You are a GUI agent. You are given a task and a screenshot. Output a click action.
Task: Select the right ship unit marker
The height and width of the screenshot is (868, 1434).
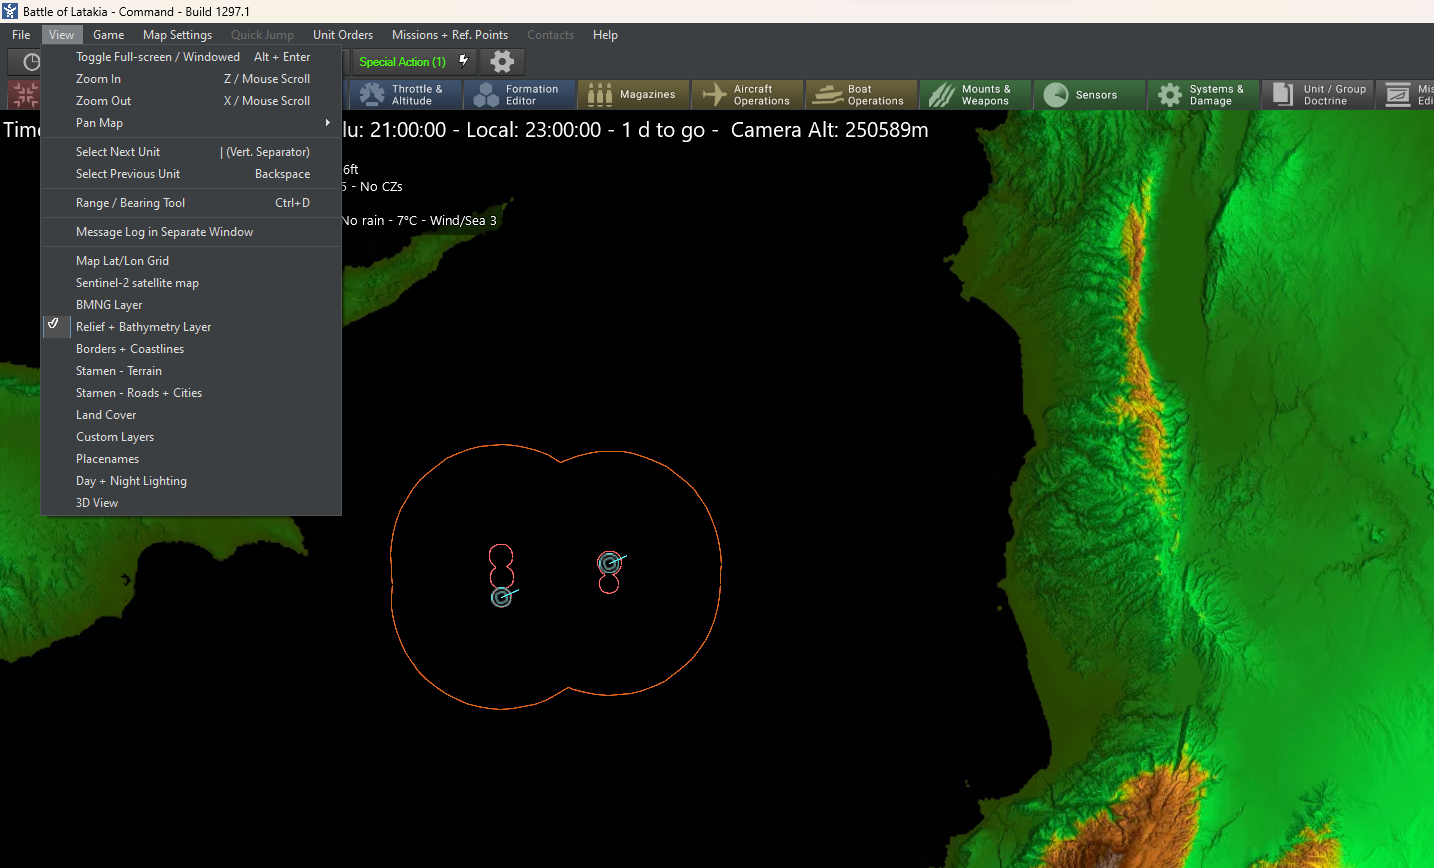tap(609, 563)
